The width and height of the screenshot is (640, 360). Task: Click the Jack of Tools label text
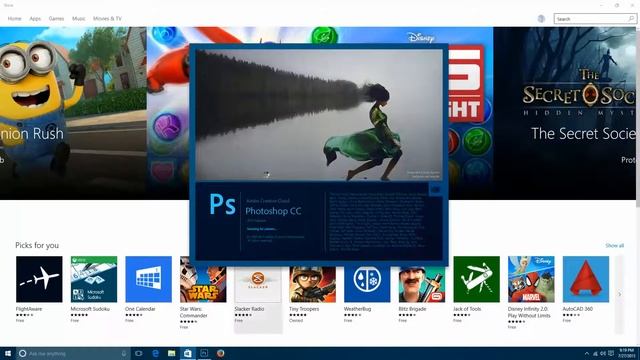[x=467, y=309]
